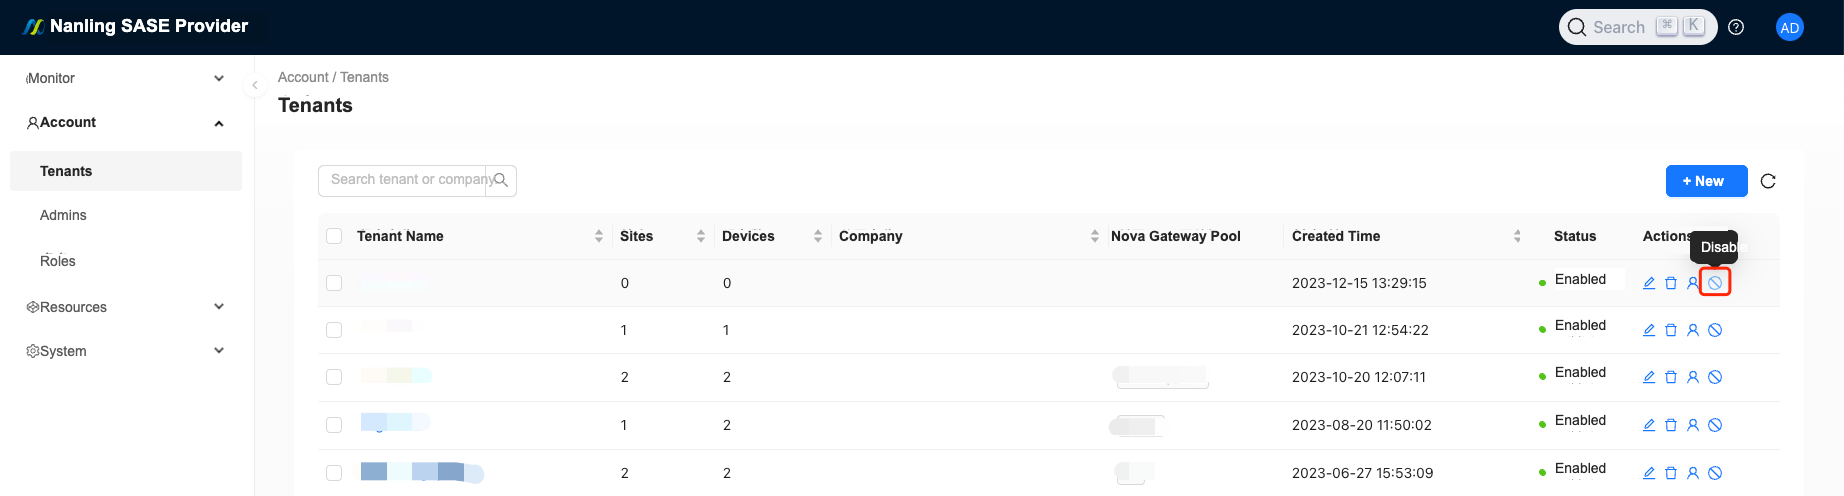Click Enabled status of 2023-06-27 tenant

1580,468
